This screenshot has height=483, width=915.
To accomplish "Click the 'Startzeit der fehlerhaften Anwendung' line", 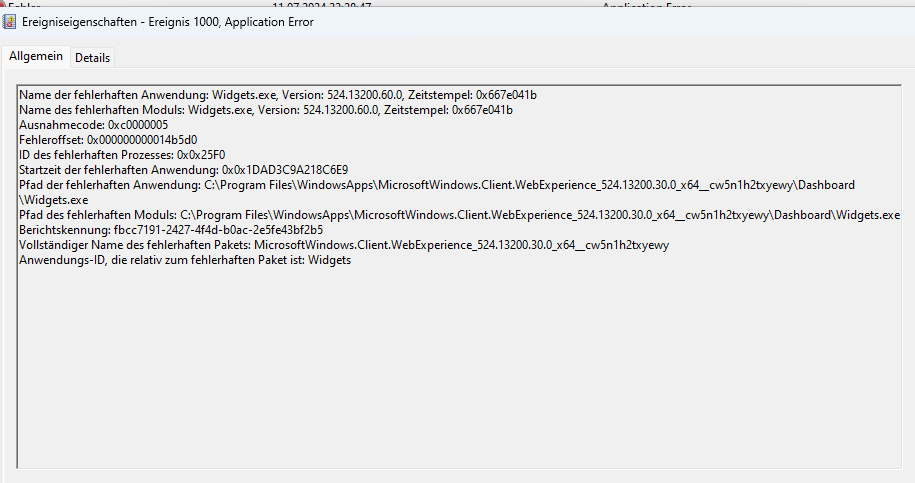I will tap(183, 170).
